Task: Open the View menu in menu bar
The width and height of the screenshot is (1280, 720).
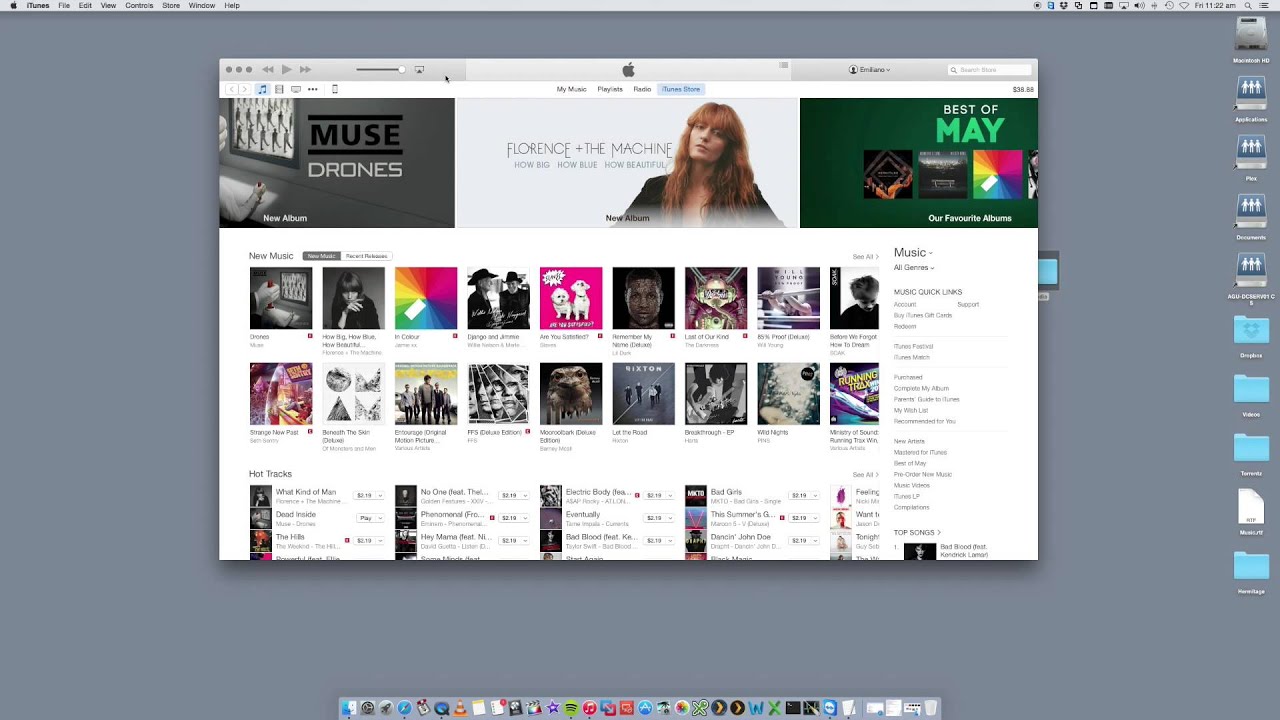Action: 108,6
